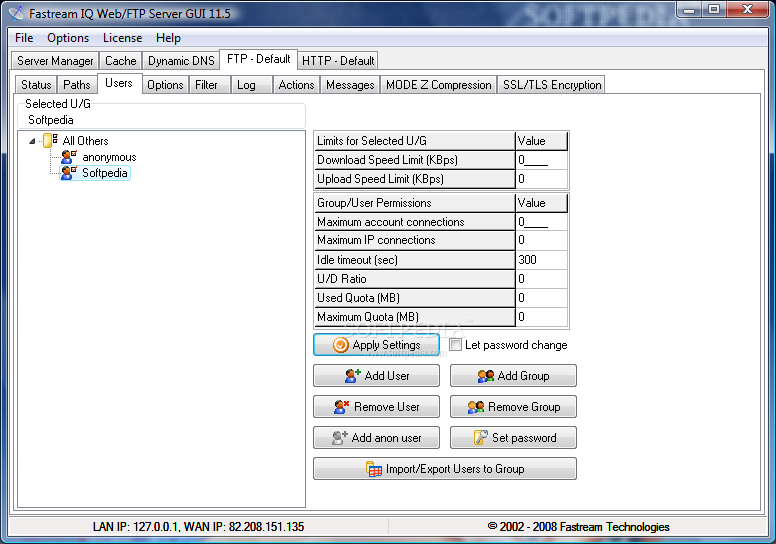This screenshot has width=776, height=544.
Task: Click the key icon on Set password
Action: click(481, 438)
